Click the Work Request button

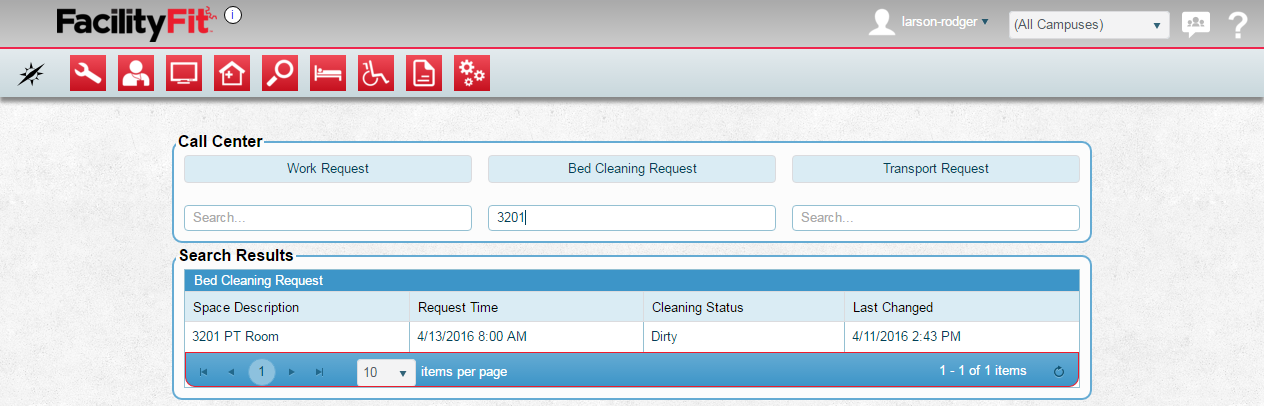(x=328, y=169)
